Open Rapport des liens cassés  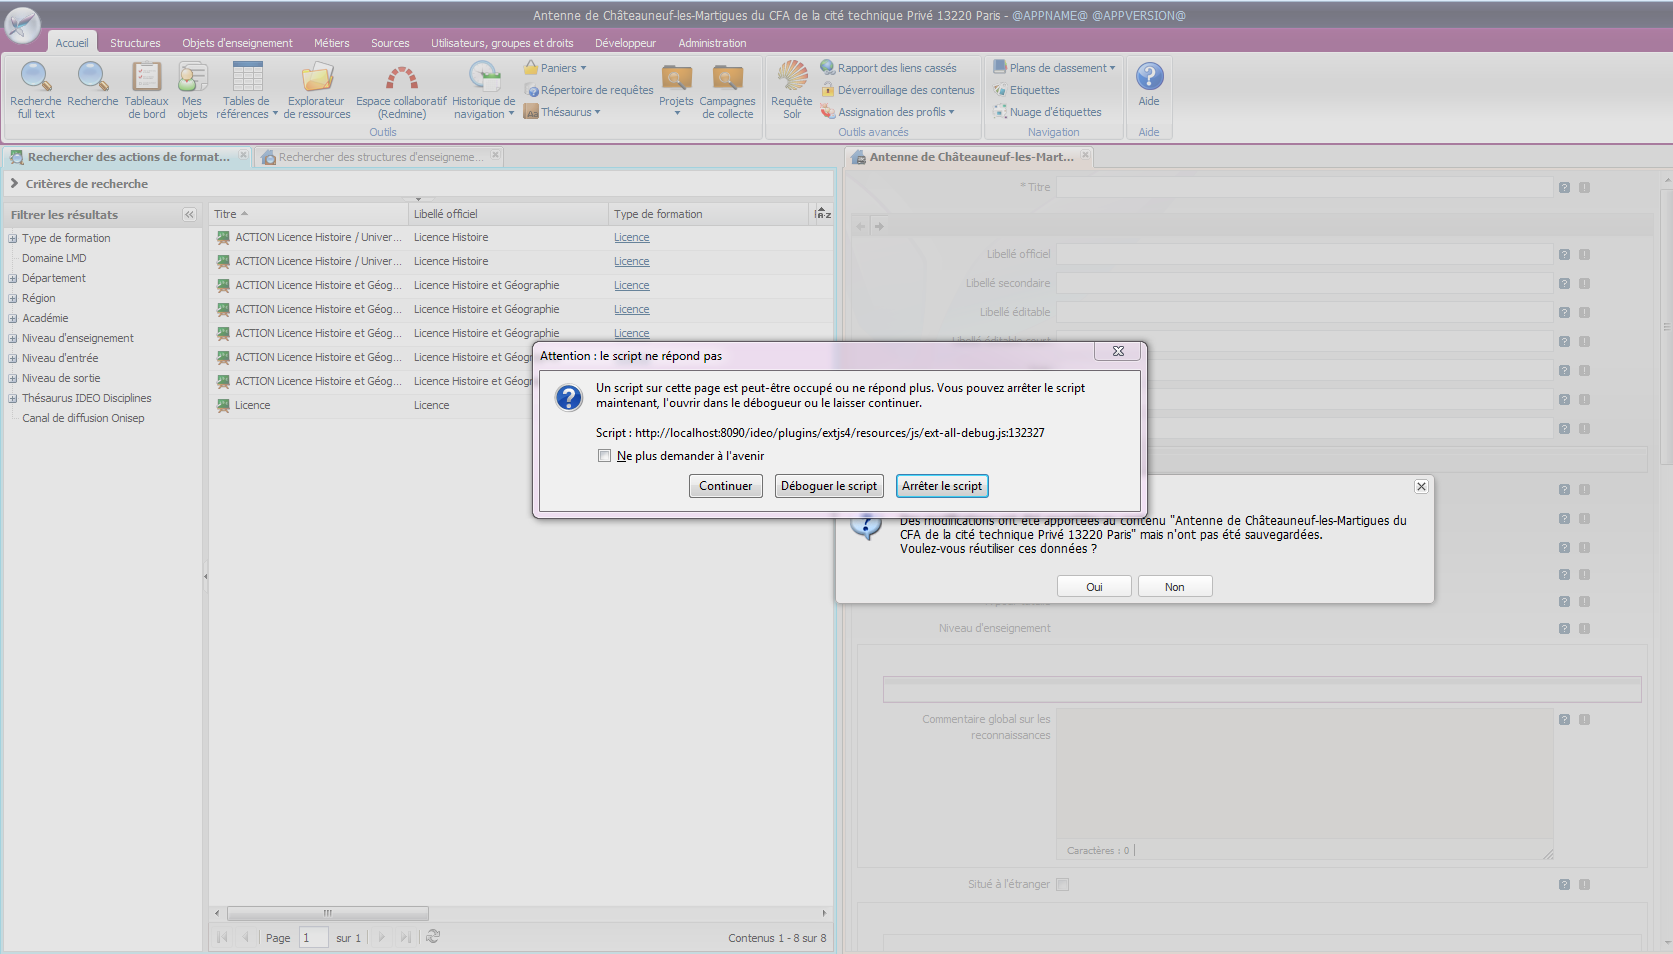[x=896, y=68]
